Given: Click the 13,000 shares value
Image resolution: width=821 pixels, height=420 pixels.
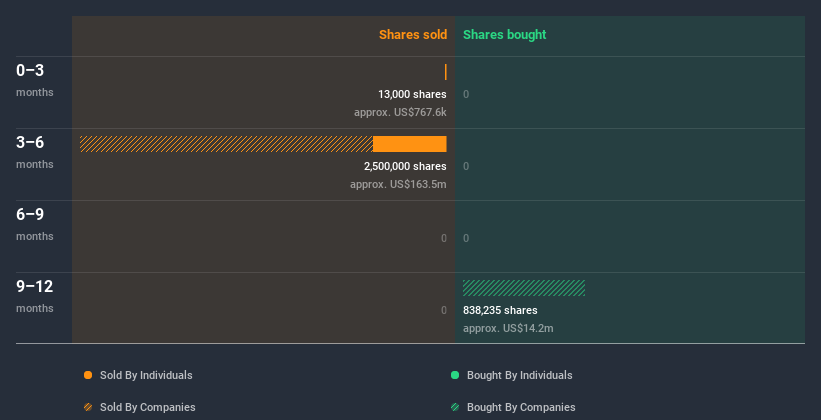Looking at the screenshot, I should coord(412,94).
